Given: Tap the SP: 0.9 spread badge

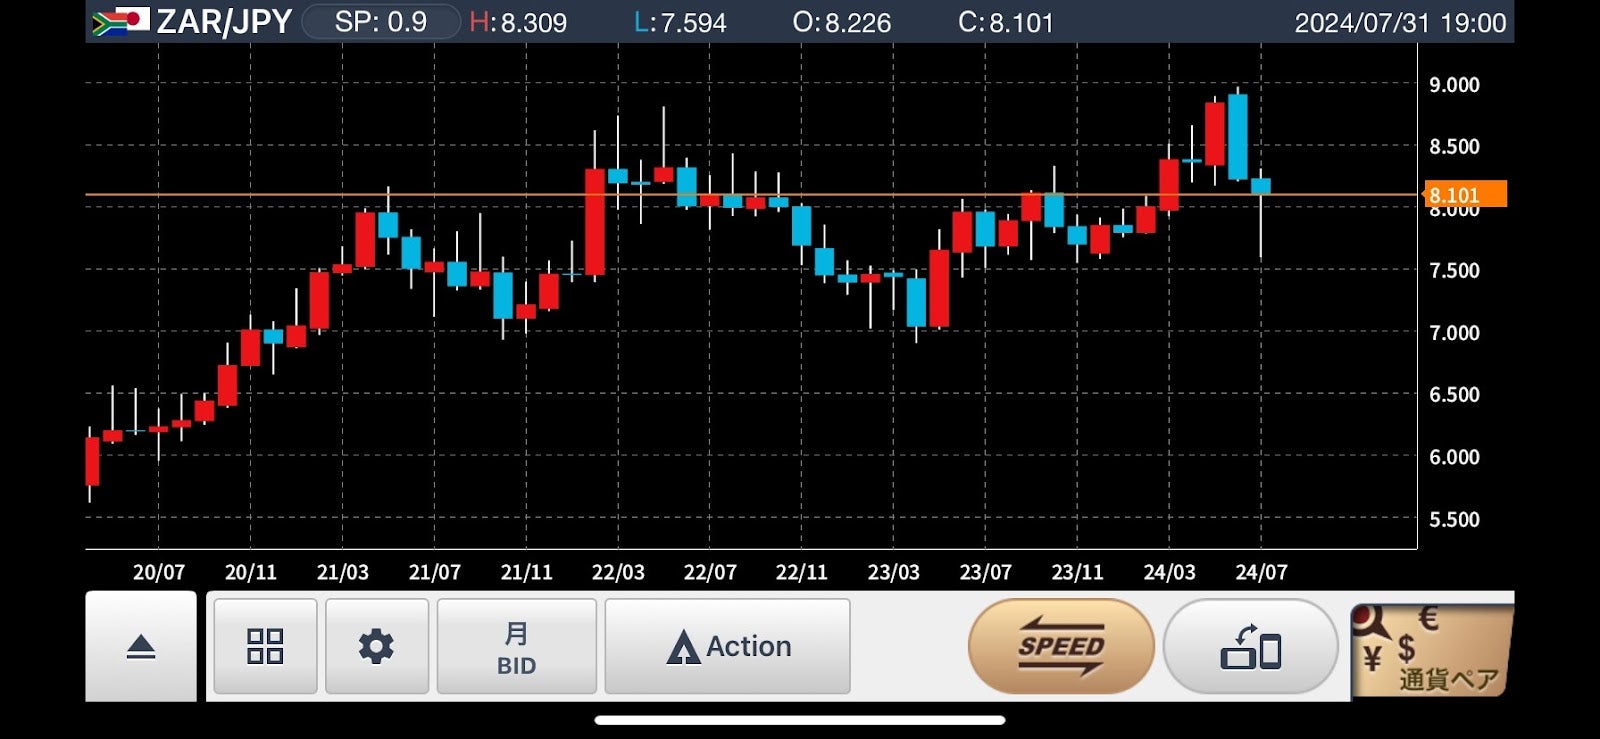Looking at the screenshot, I should coord(380,22).
